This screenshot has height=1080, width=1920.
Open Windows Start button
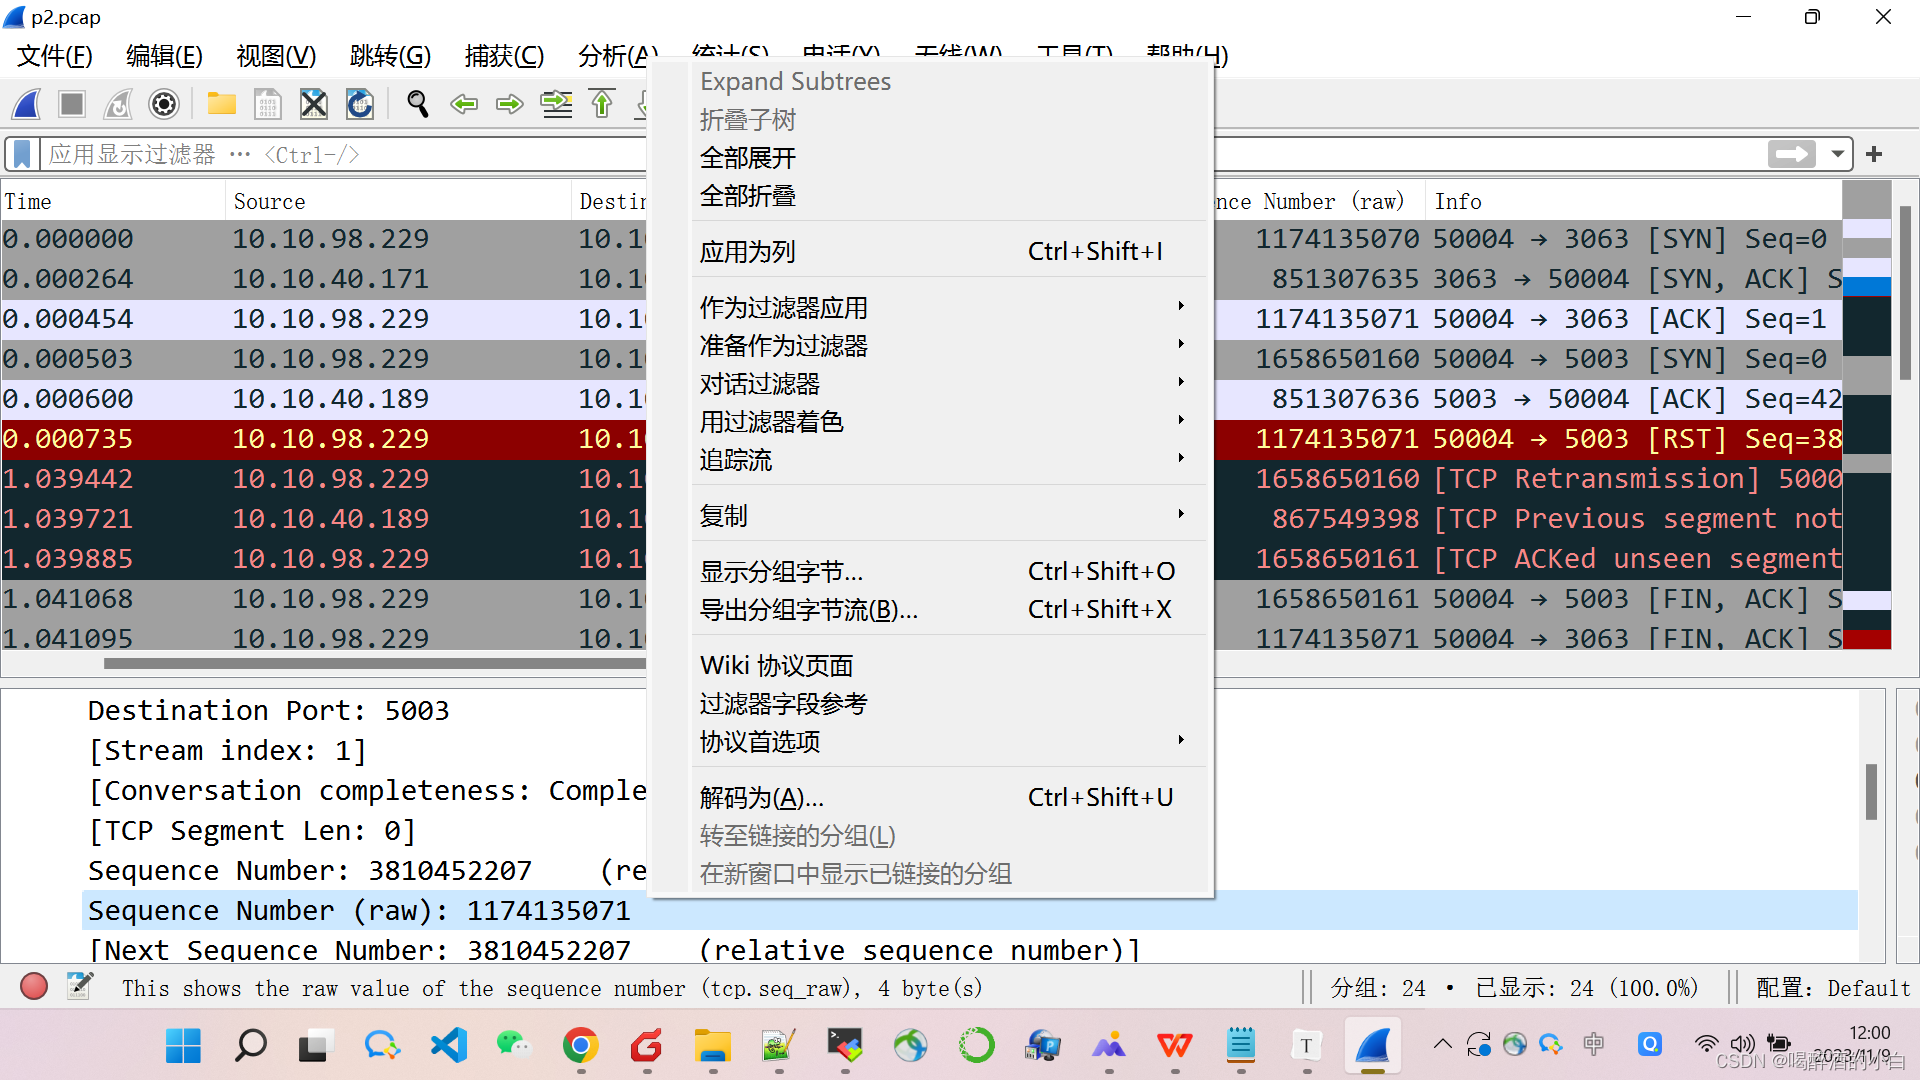(183, 1046)
